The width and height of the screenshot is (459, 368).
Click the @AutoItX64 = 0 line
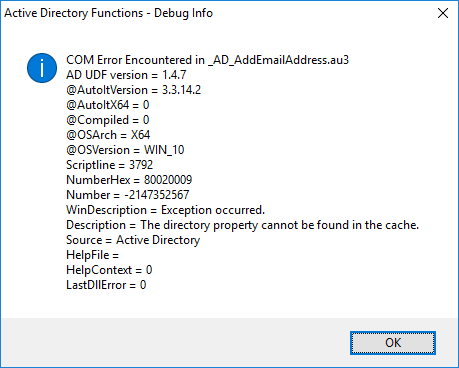pos(108,105)
